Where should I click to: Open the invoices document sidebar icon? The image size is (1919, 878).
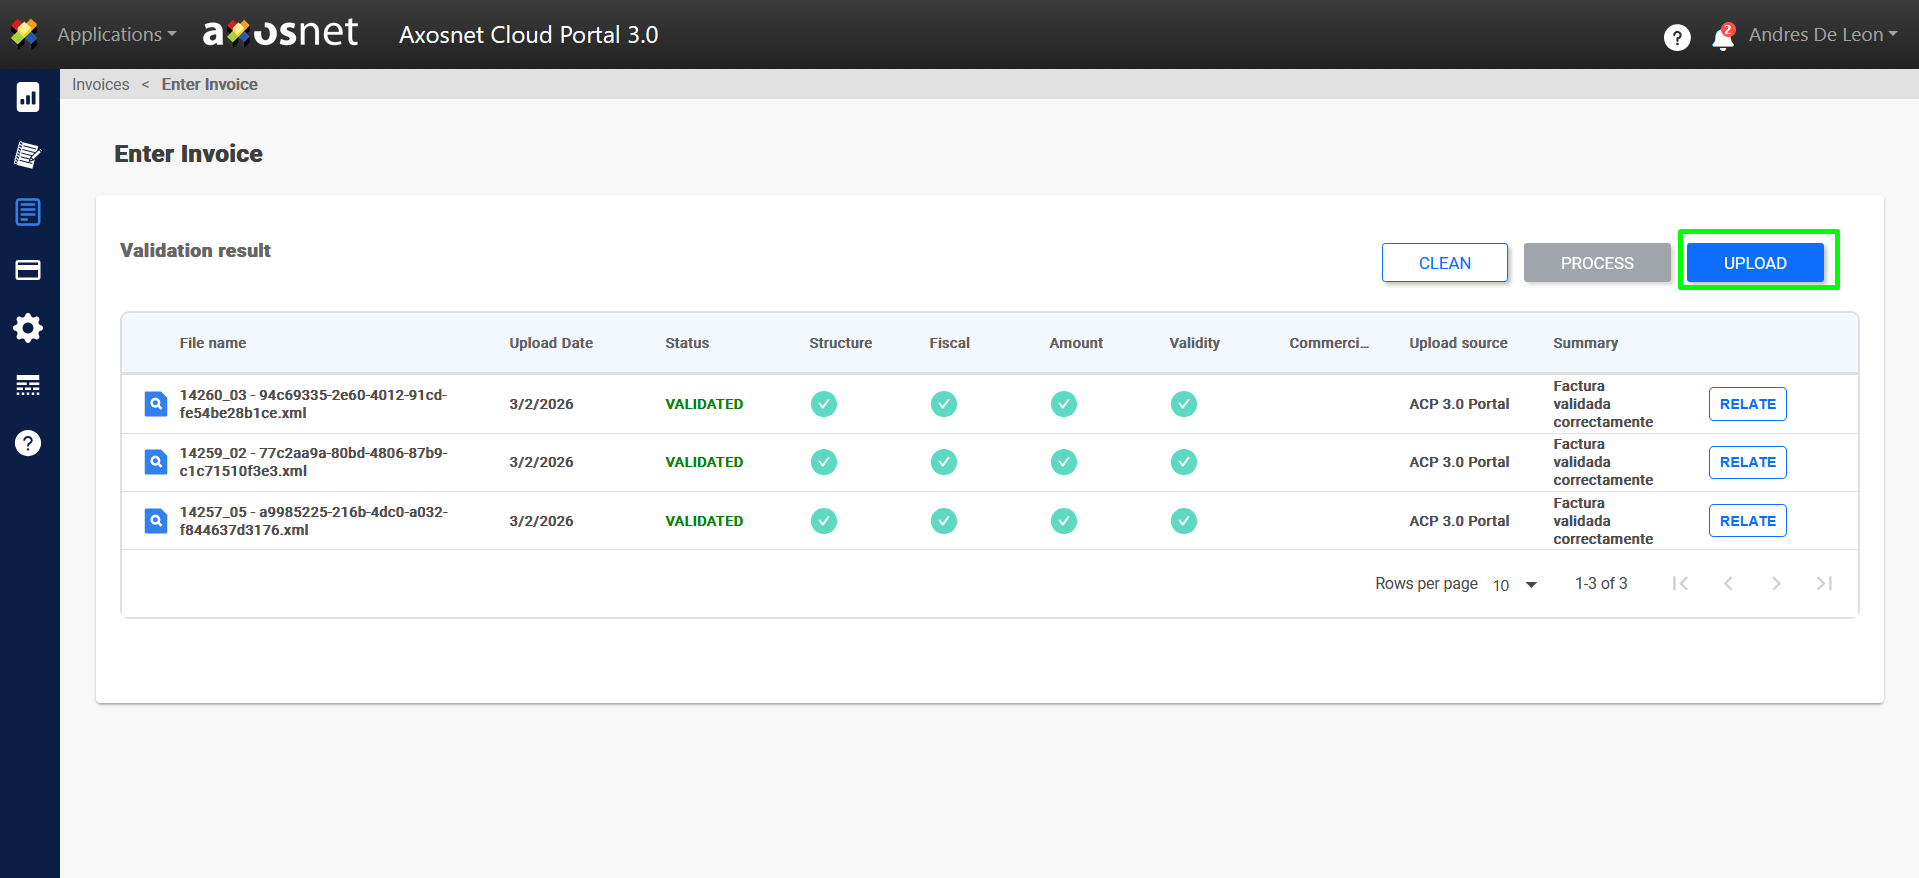tap(28, 212)
